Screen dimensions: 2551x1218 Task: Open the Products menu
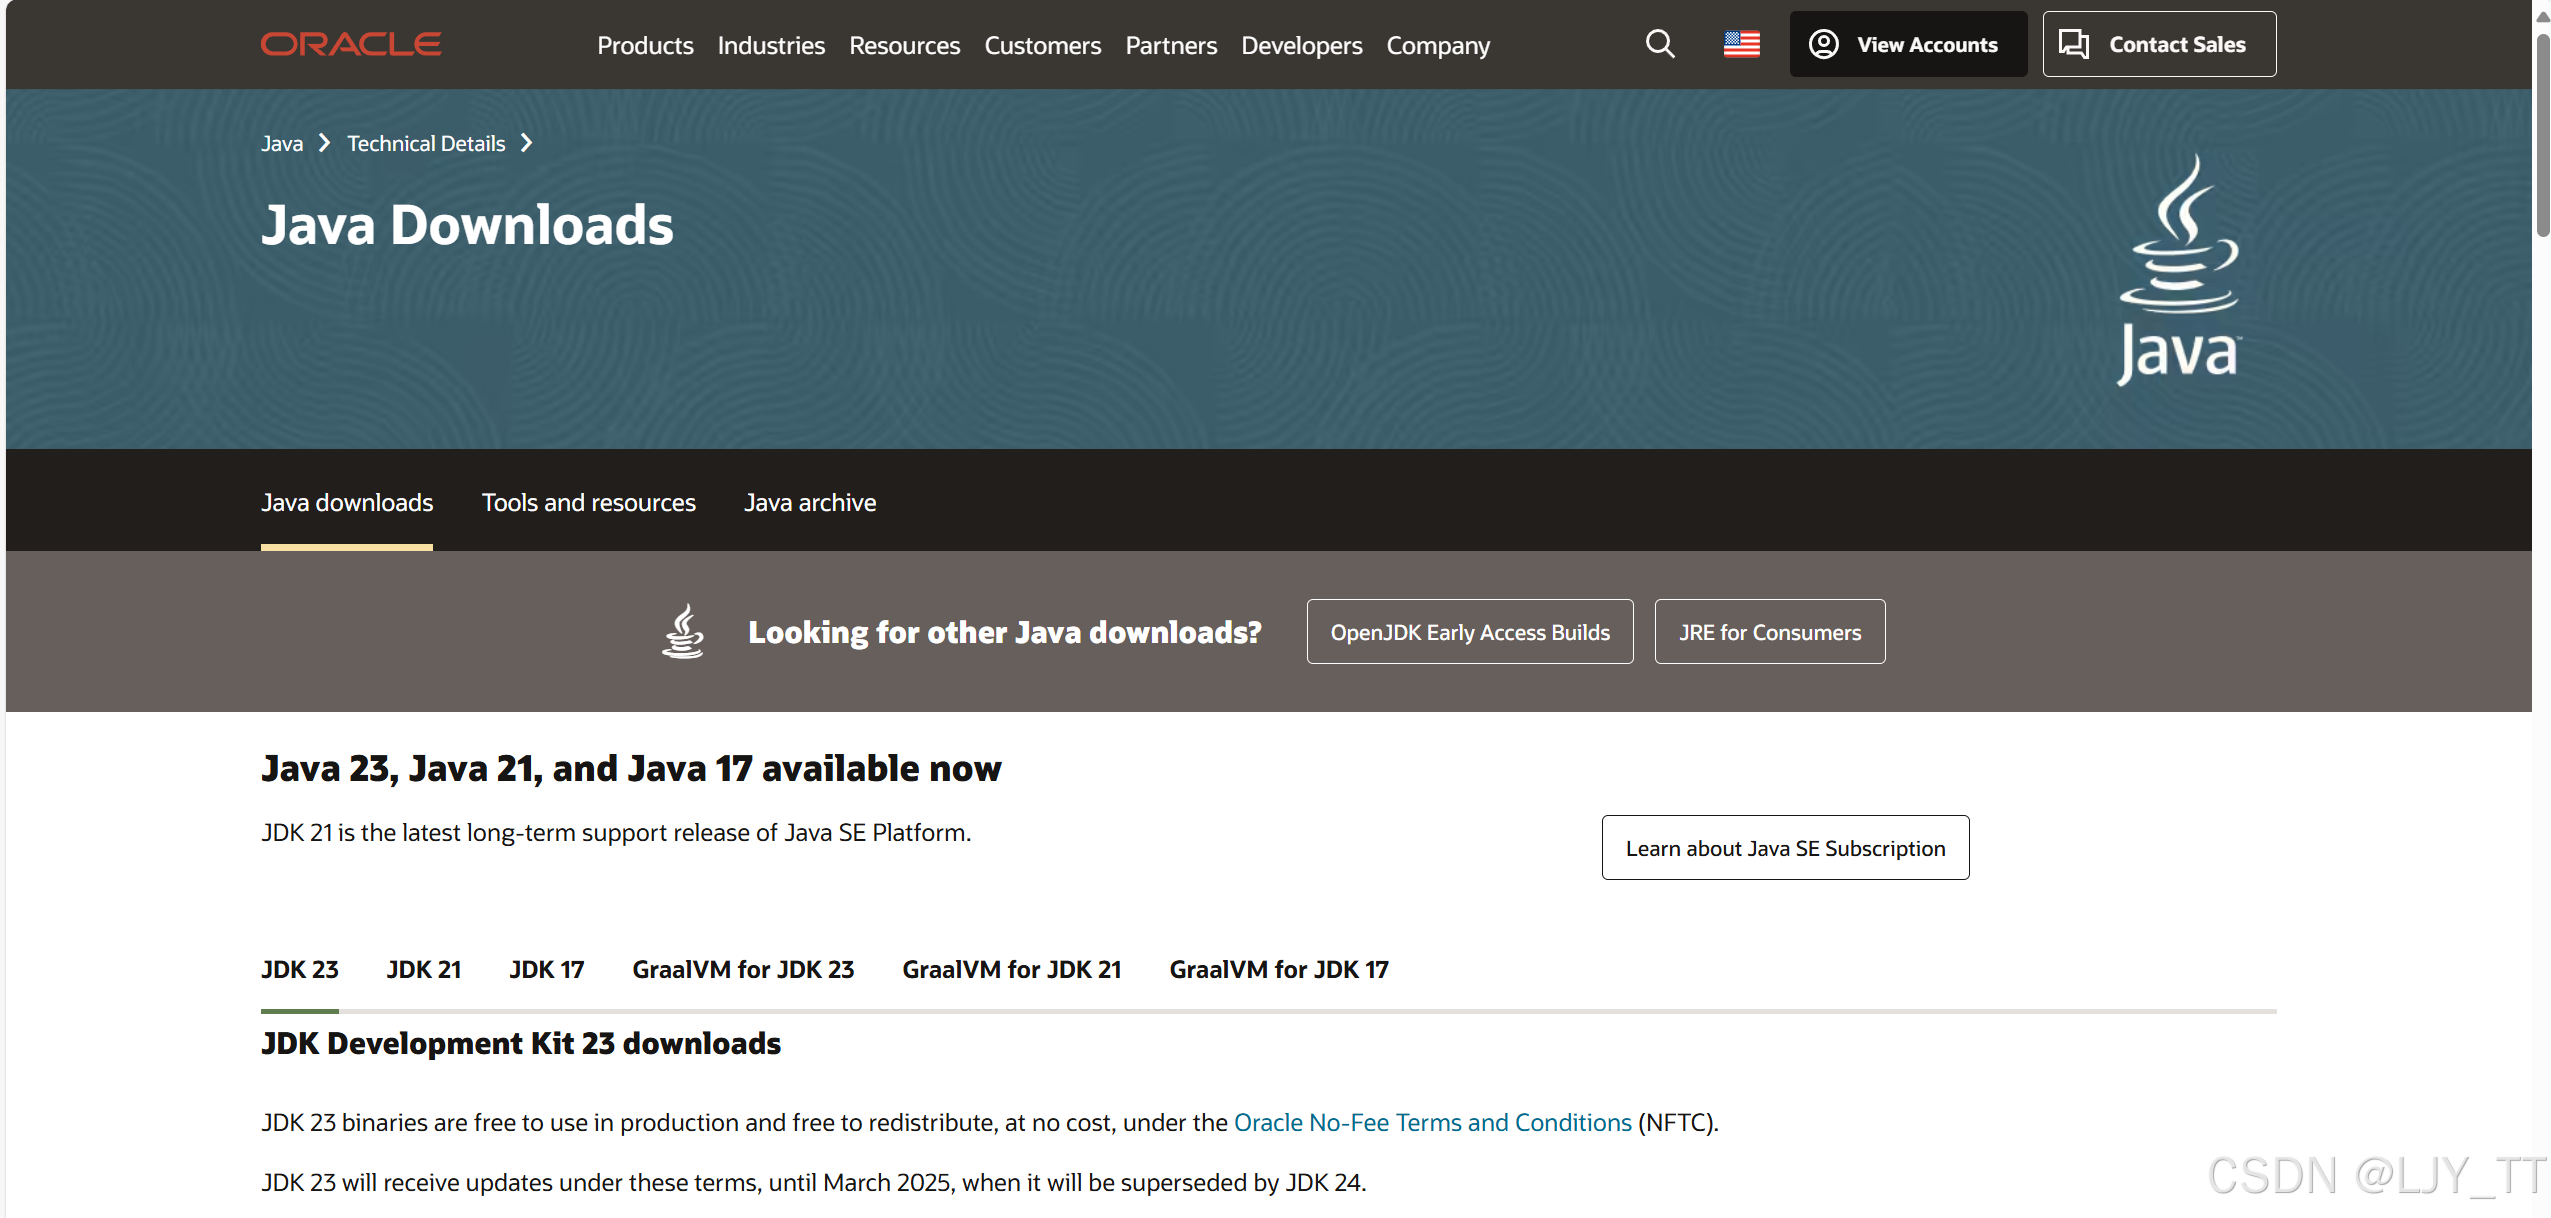tap(645, 45)
